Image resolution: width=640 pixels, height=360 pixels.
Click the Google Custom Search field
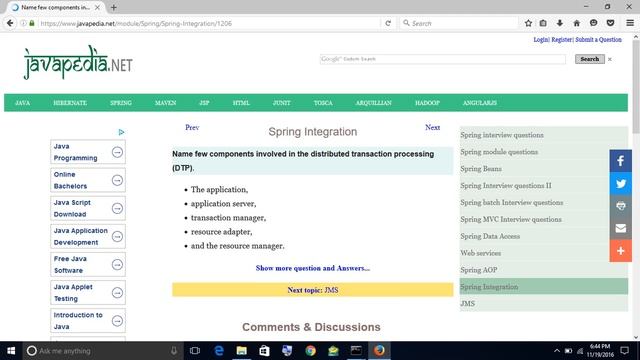[x=442, y=59]
